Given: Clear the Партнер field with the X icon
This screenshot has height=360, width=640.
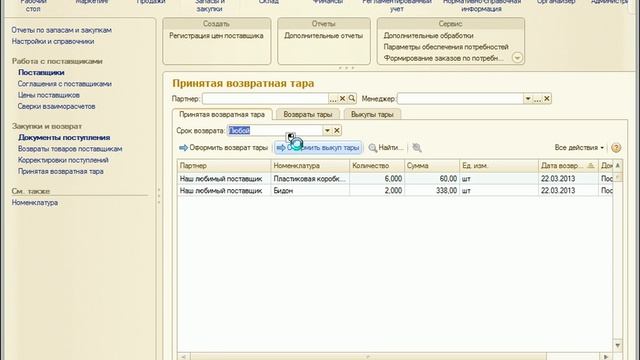Looking at the screenshot, I should 342,99.
